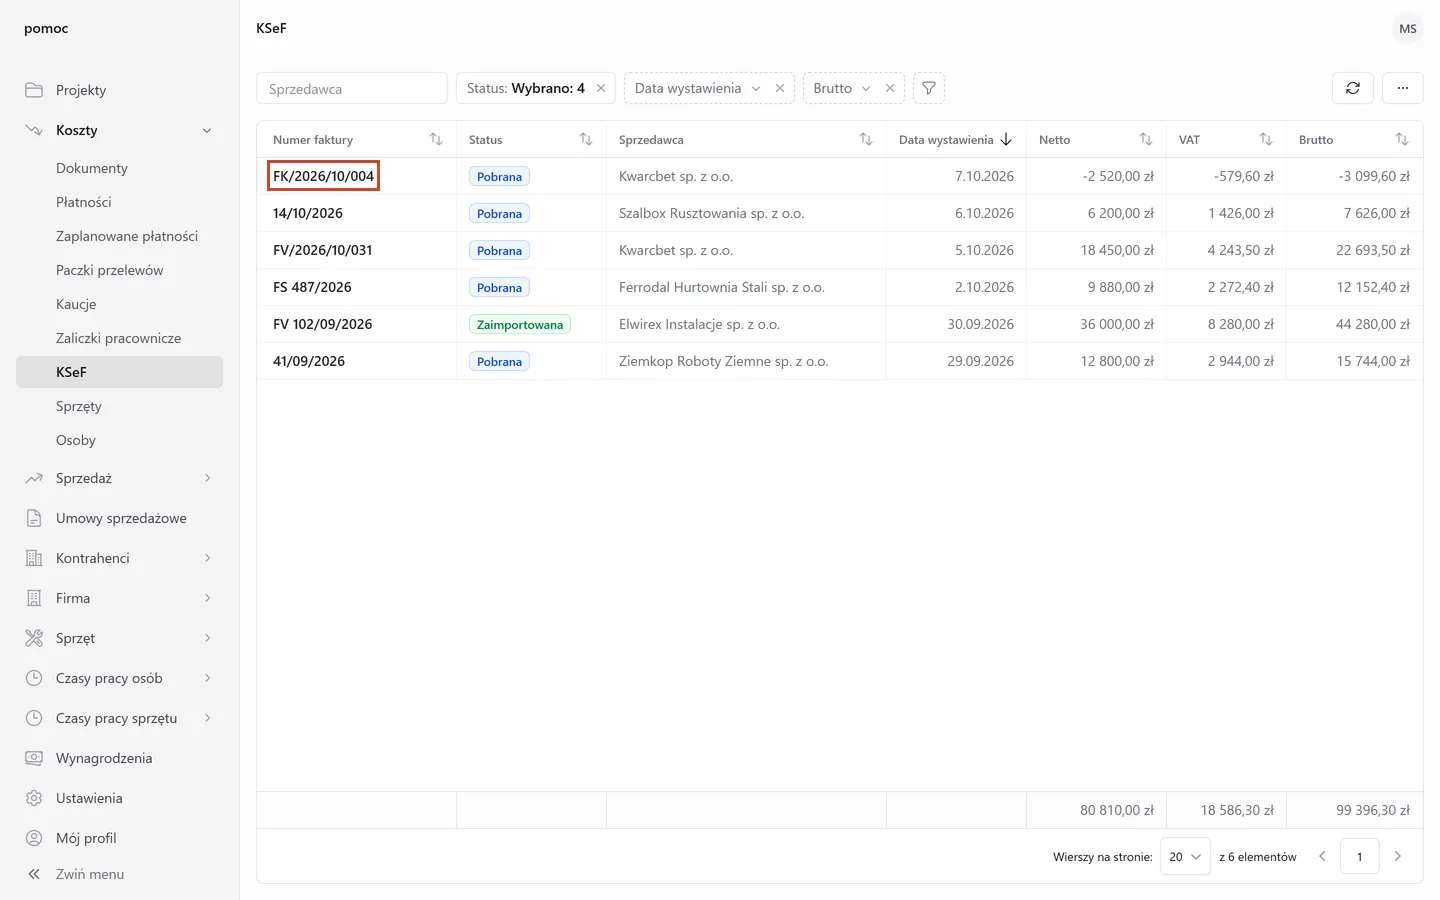The image size is (1440, 900).
Task: Open Paczki przelewów menu item
Action: point(119,270)
